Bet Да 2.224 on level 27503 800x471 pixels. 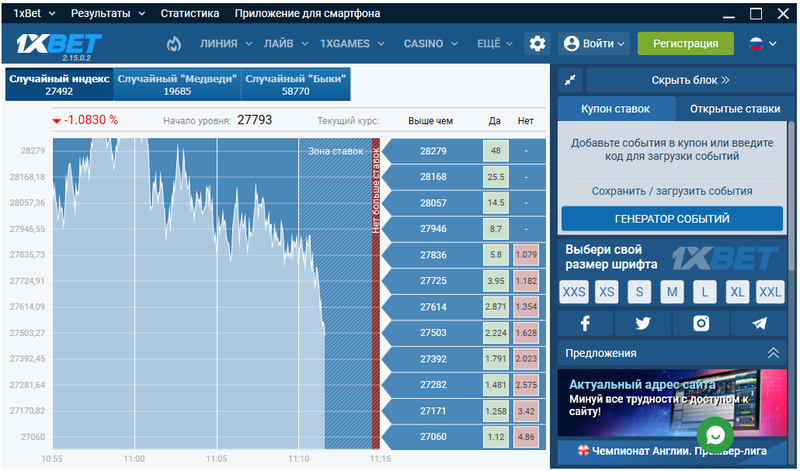click(495, 333)
